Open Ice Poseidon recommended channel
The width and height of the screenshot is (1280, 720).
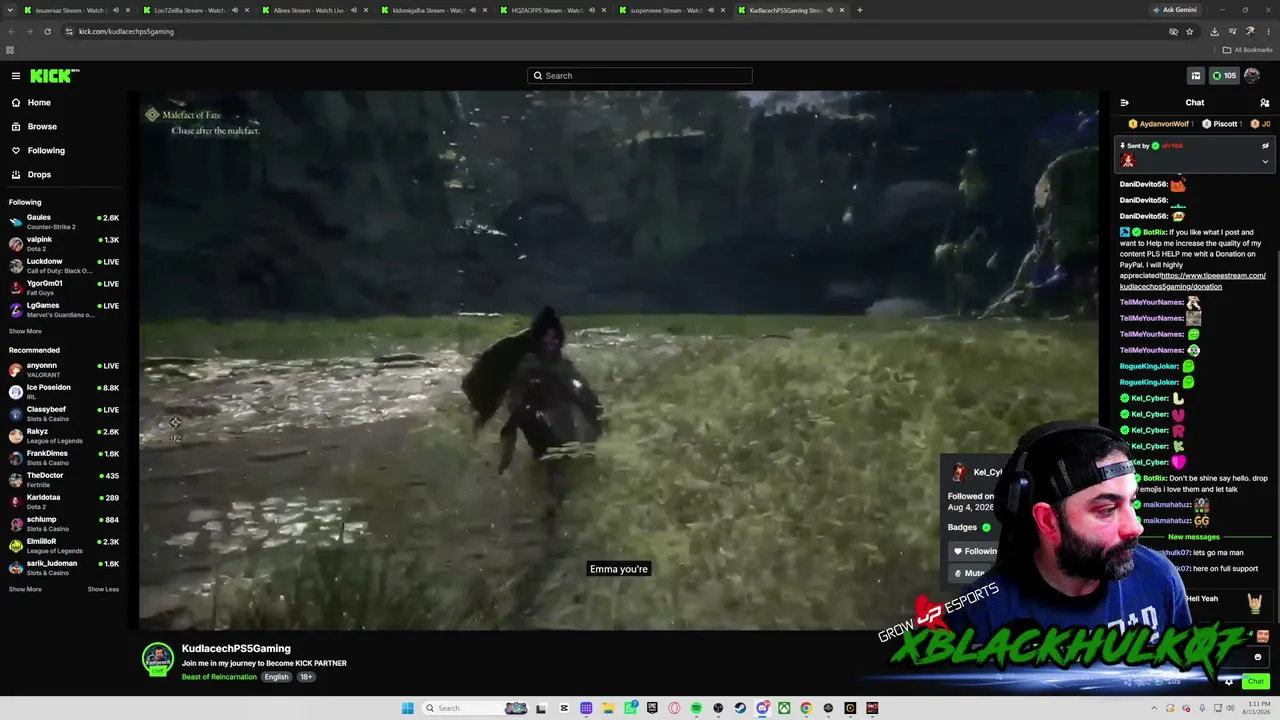click(x=64, y=392)
